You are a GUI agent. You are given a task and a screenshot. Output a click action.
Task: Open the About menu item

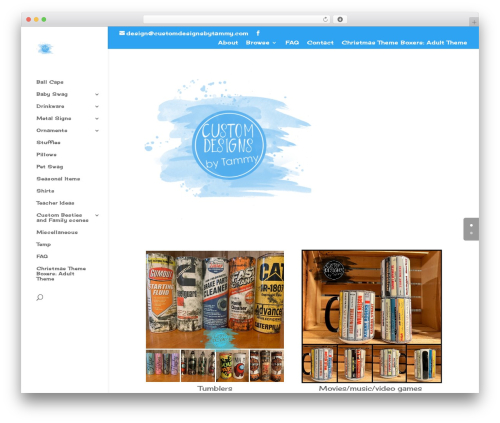pyautogui.click(x=228, y=43)
